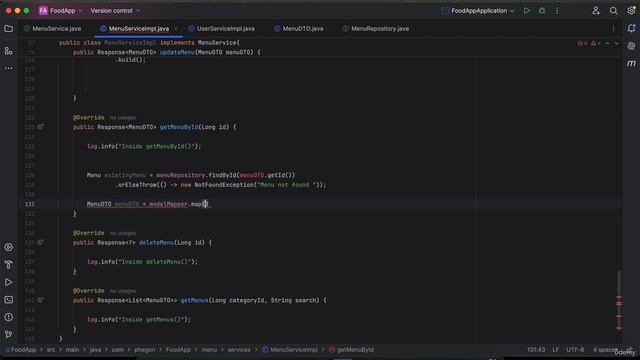Viewport: 640px width, 360px height.
Task: Open FoodAppApplication run configuration dropdown
Action: click(478, 11)
